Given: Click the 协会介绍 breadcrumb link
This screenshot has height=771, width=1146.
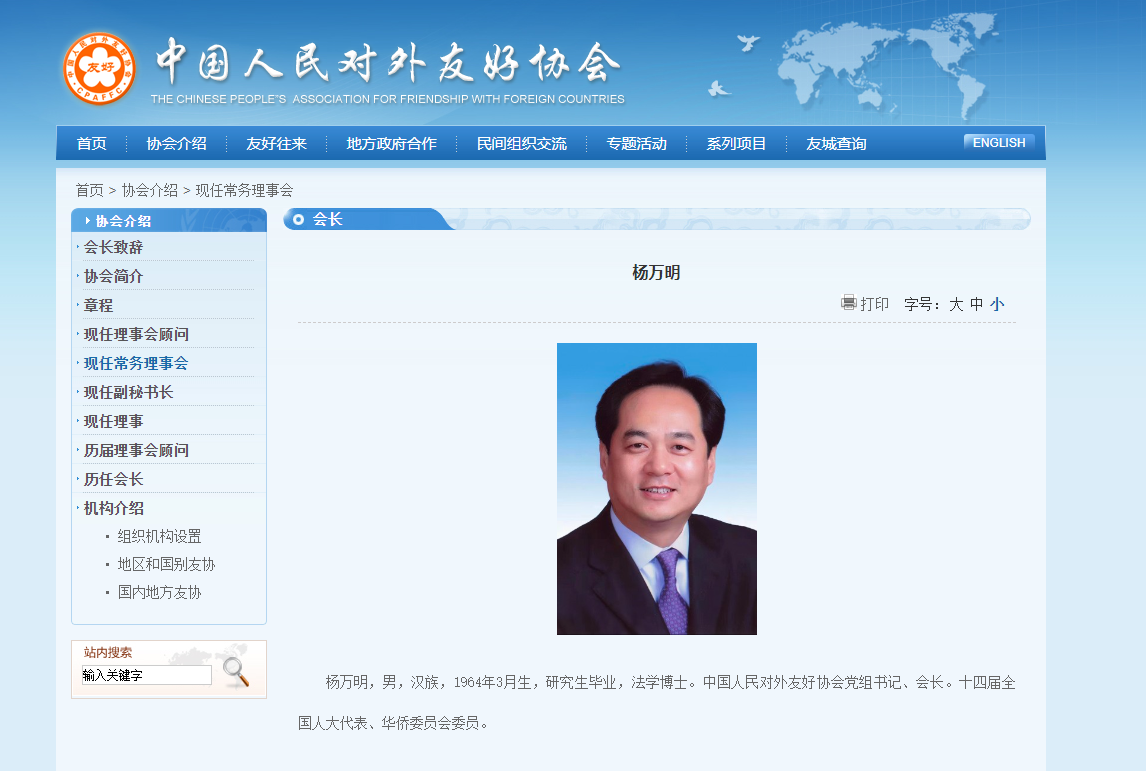Looking at the screenshot, I should pyautogui.click(x=150, y=190).
